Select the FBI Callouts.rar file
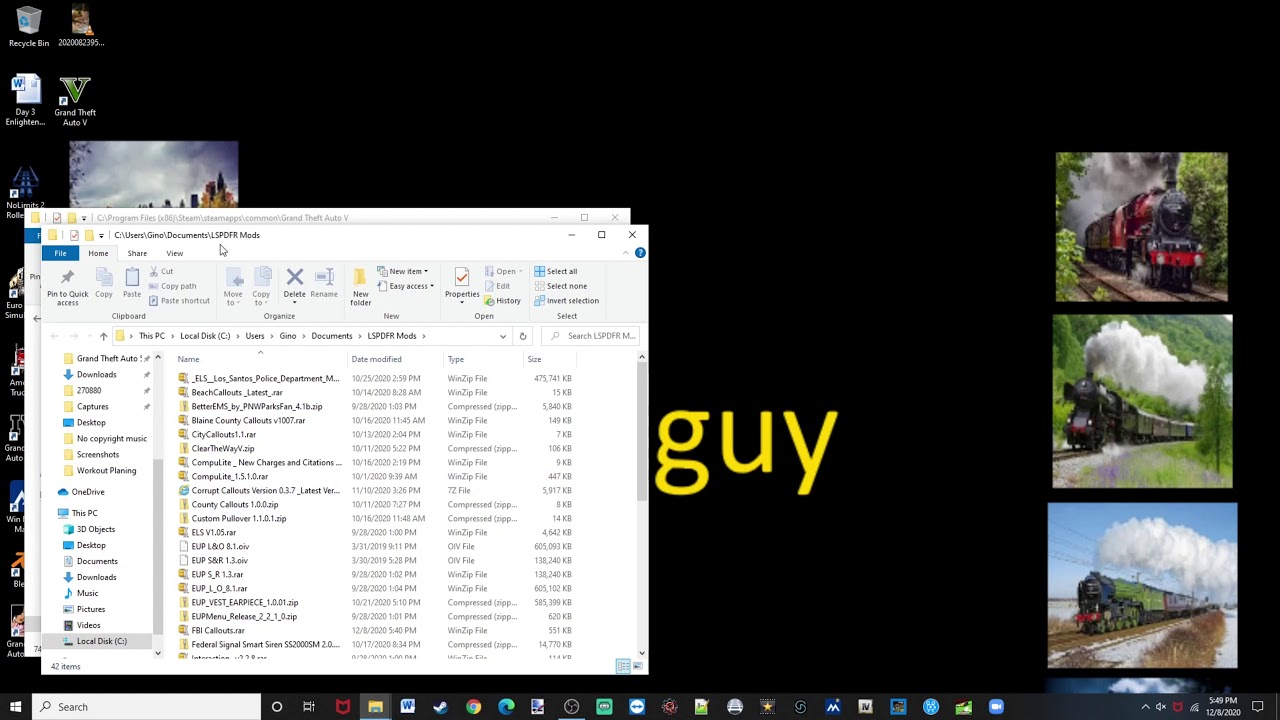This screenshot has width=1280, height=720. (218, 630)
